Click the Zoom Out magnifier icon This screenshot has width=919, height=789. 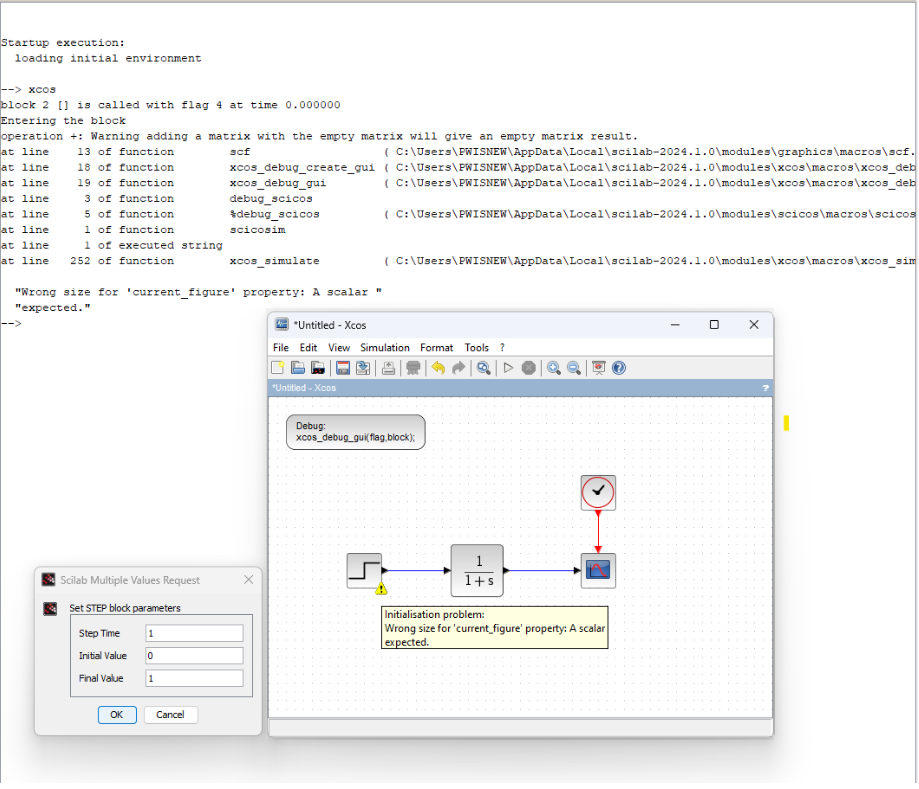574,368
